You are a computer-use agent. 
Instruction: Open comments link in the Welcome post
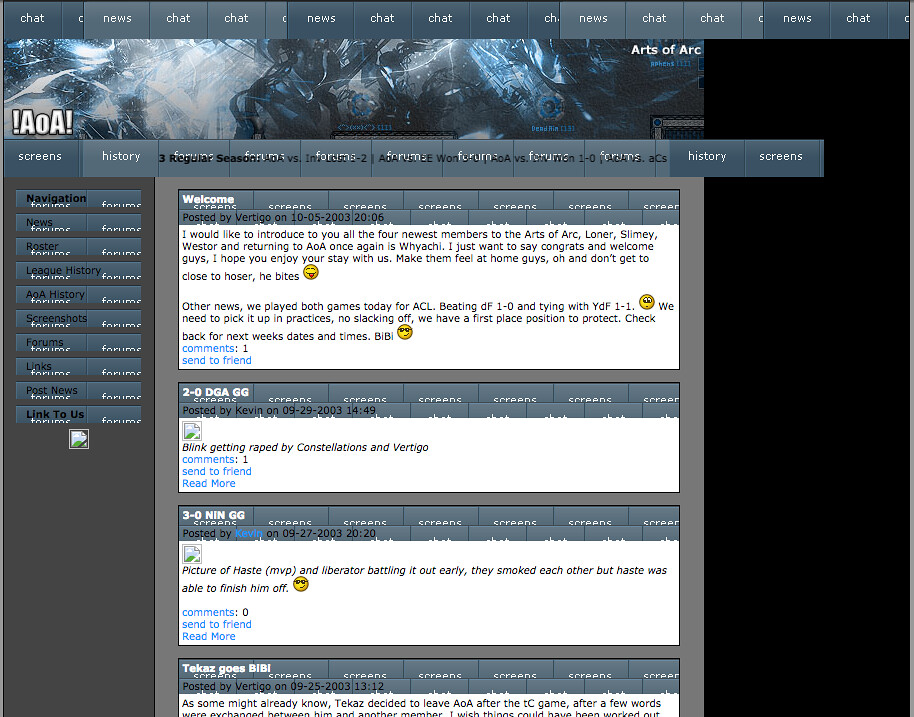coord(208,348)
